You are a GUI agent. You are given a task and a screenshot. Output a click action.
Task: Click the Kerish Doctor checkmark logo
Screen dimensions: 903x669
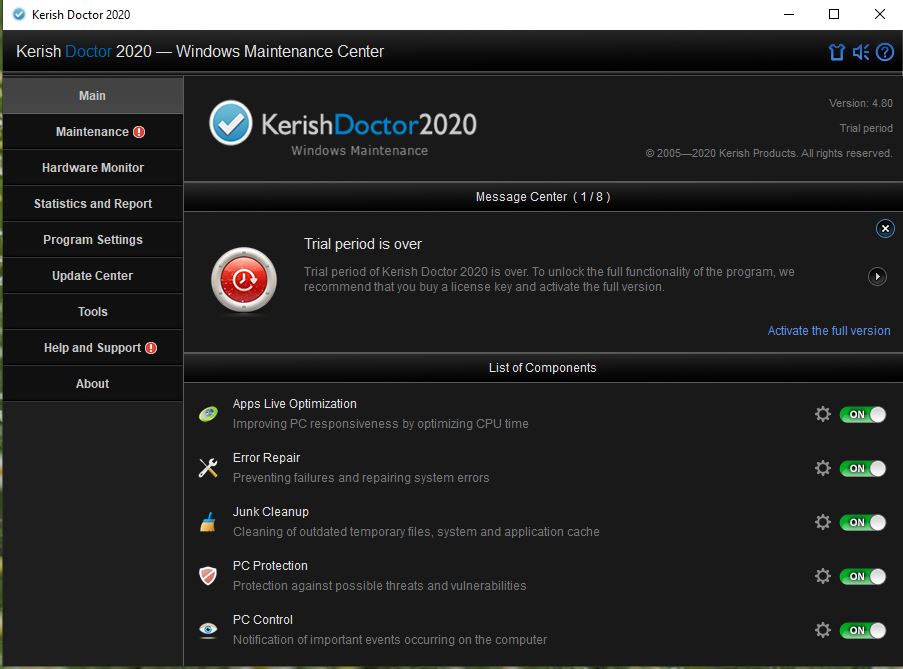(230, 123)
